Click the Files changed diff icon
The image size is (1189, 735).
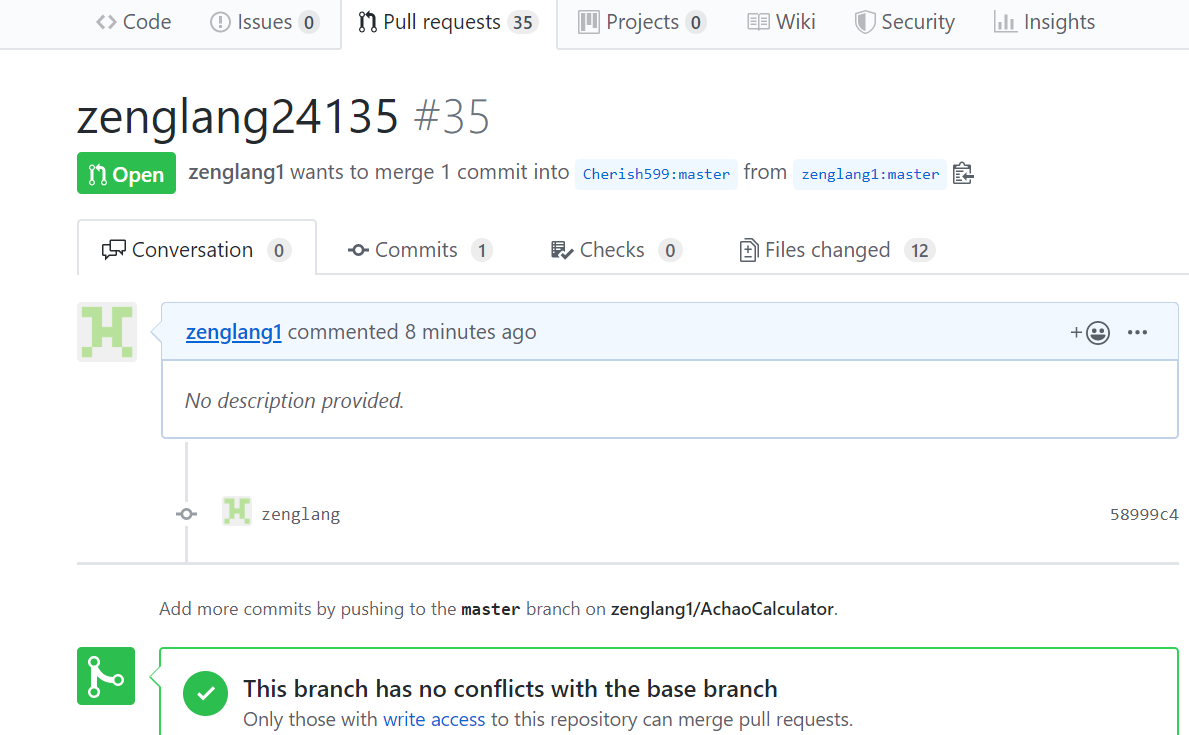pos(748,250)
